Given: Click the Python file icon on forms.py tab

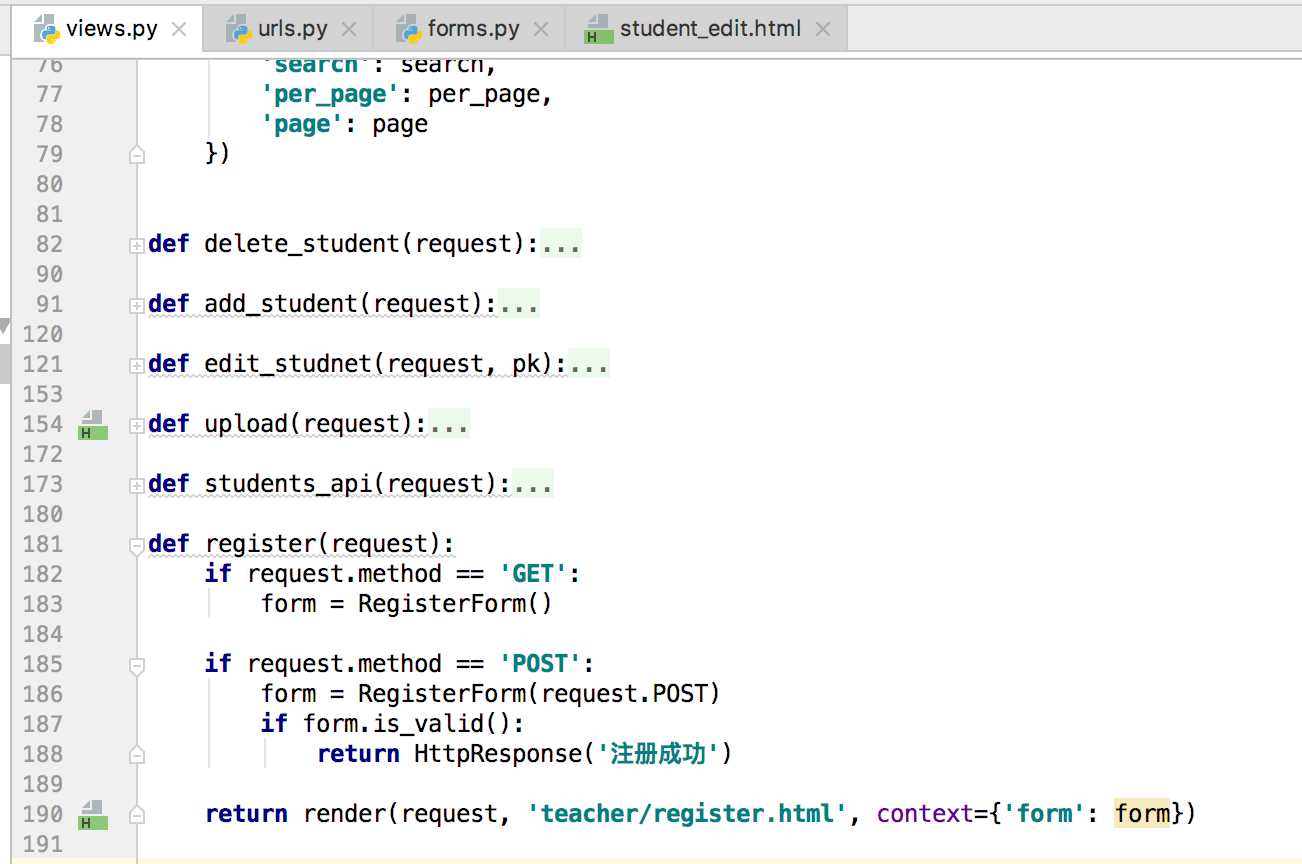Looking at the screenshot, I should [408, 29].
